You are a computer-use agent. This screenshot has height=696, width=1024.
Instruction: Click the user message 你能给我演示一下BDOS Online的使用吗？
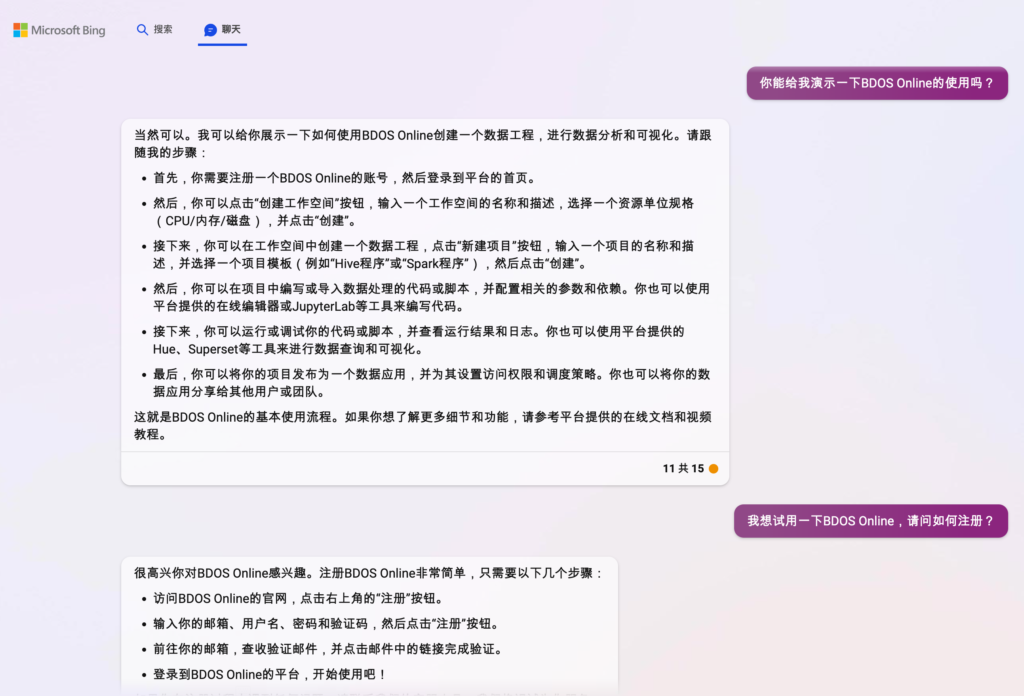(x=877, y=83)
